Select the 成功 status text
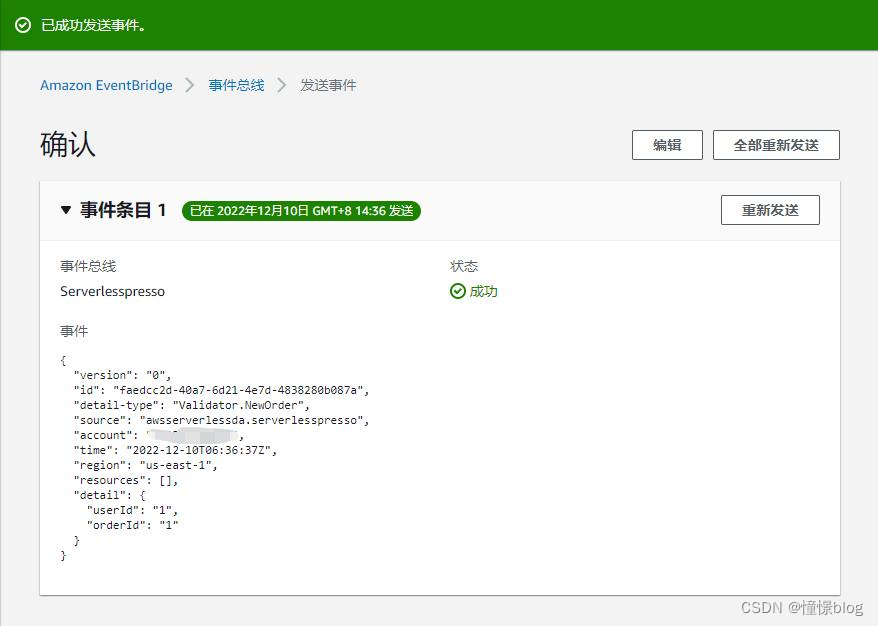 [x=483, y=291]
